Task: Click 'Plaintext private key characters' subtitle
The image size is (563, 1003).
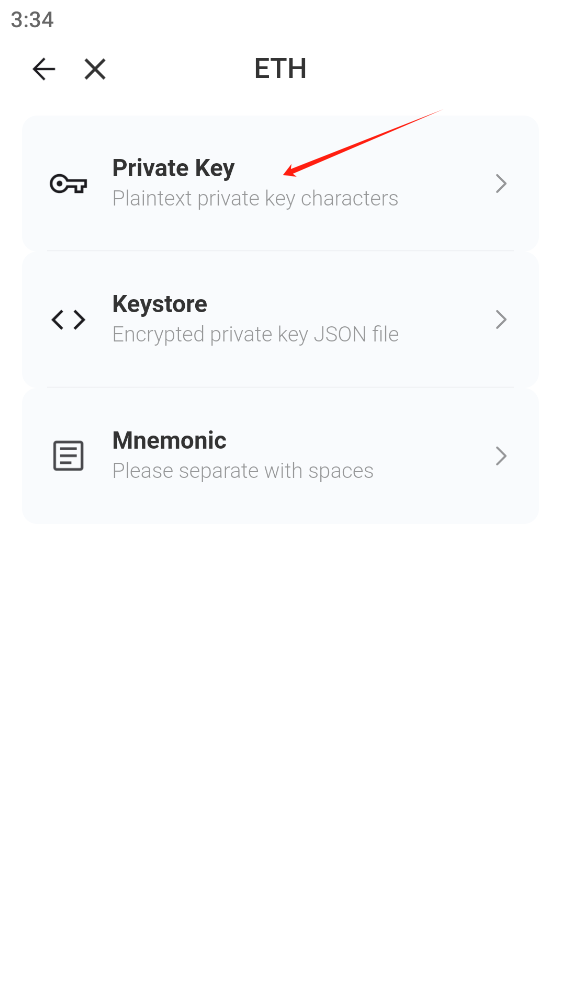Action: [x=255, y=198]
